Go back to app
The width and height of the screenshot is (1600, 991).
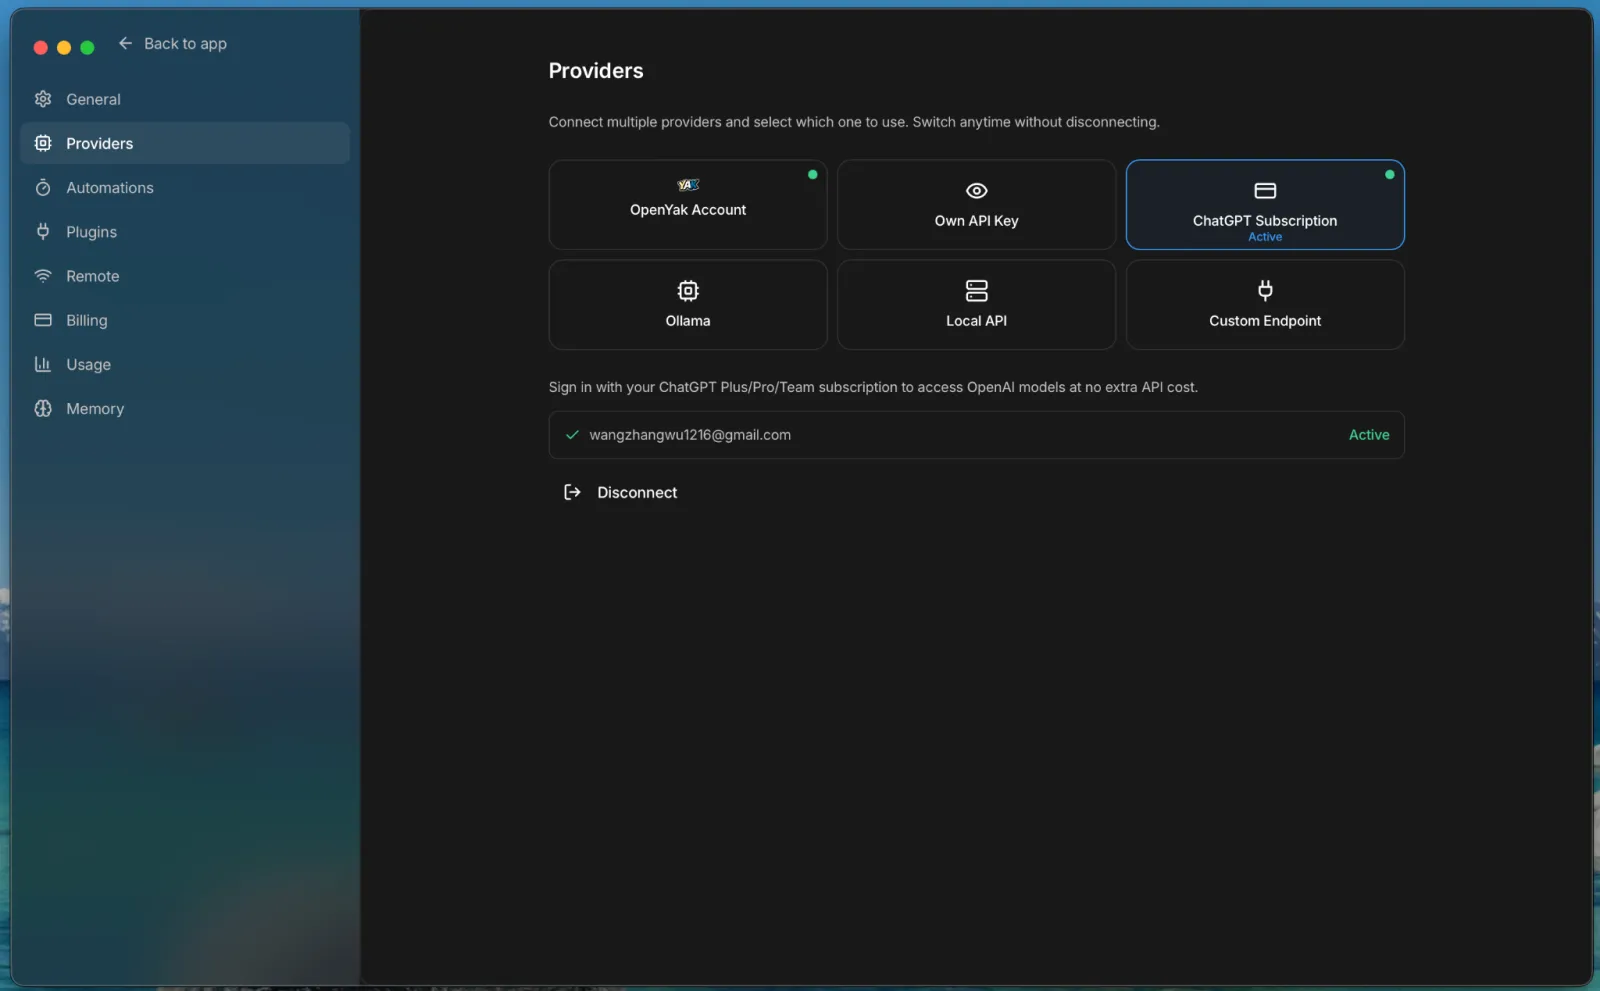185,44
